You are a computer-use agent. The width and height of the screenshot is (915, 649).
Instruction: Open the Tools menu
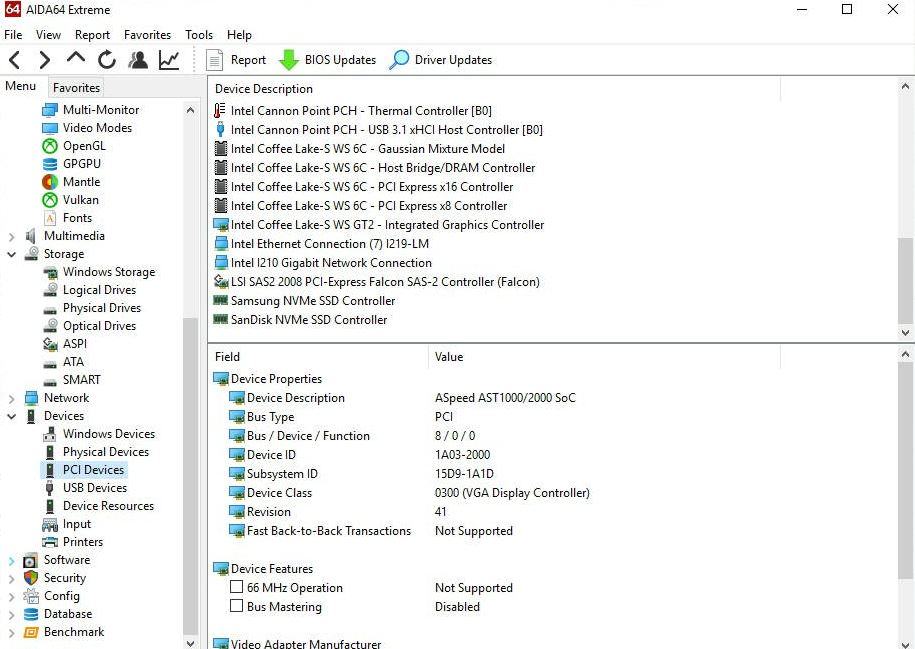(199, 35)
